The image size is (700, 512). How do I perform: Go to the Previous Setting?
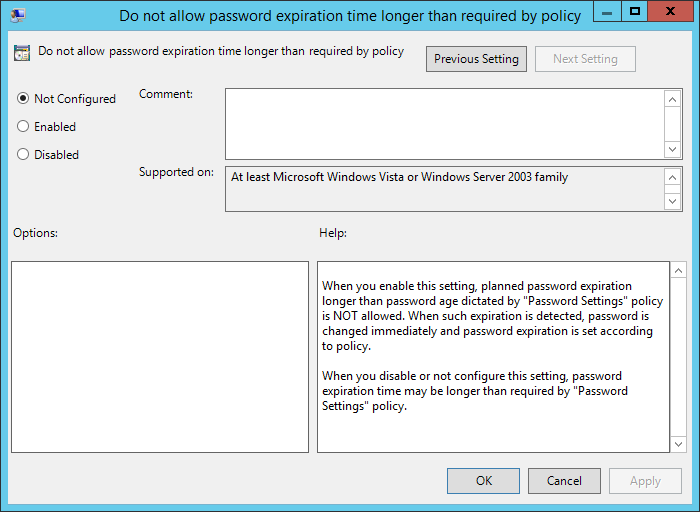[476, 59]
